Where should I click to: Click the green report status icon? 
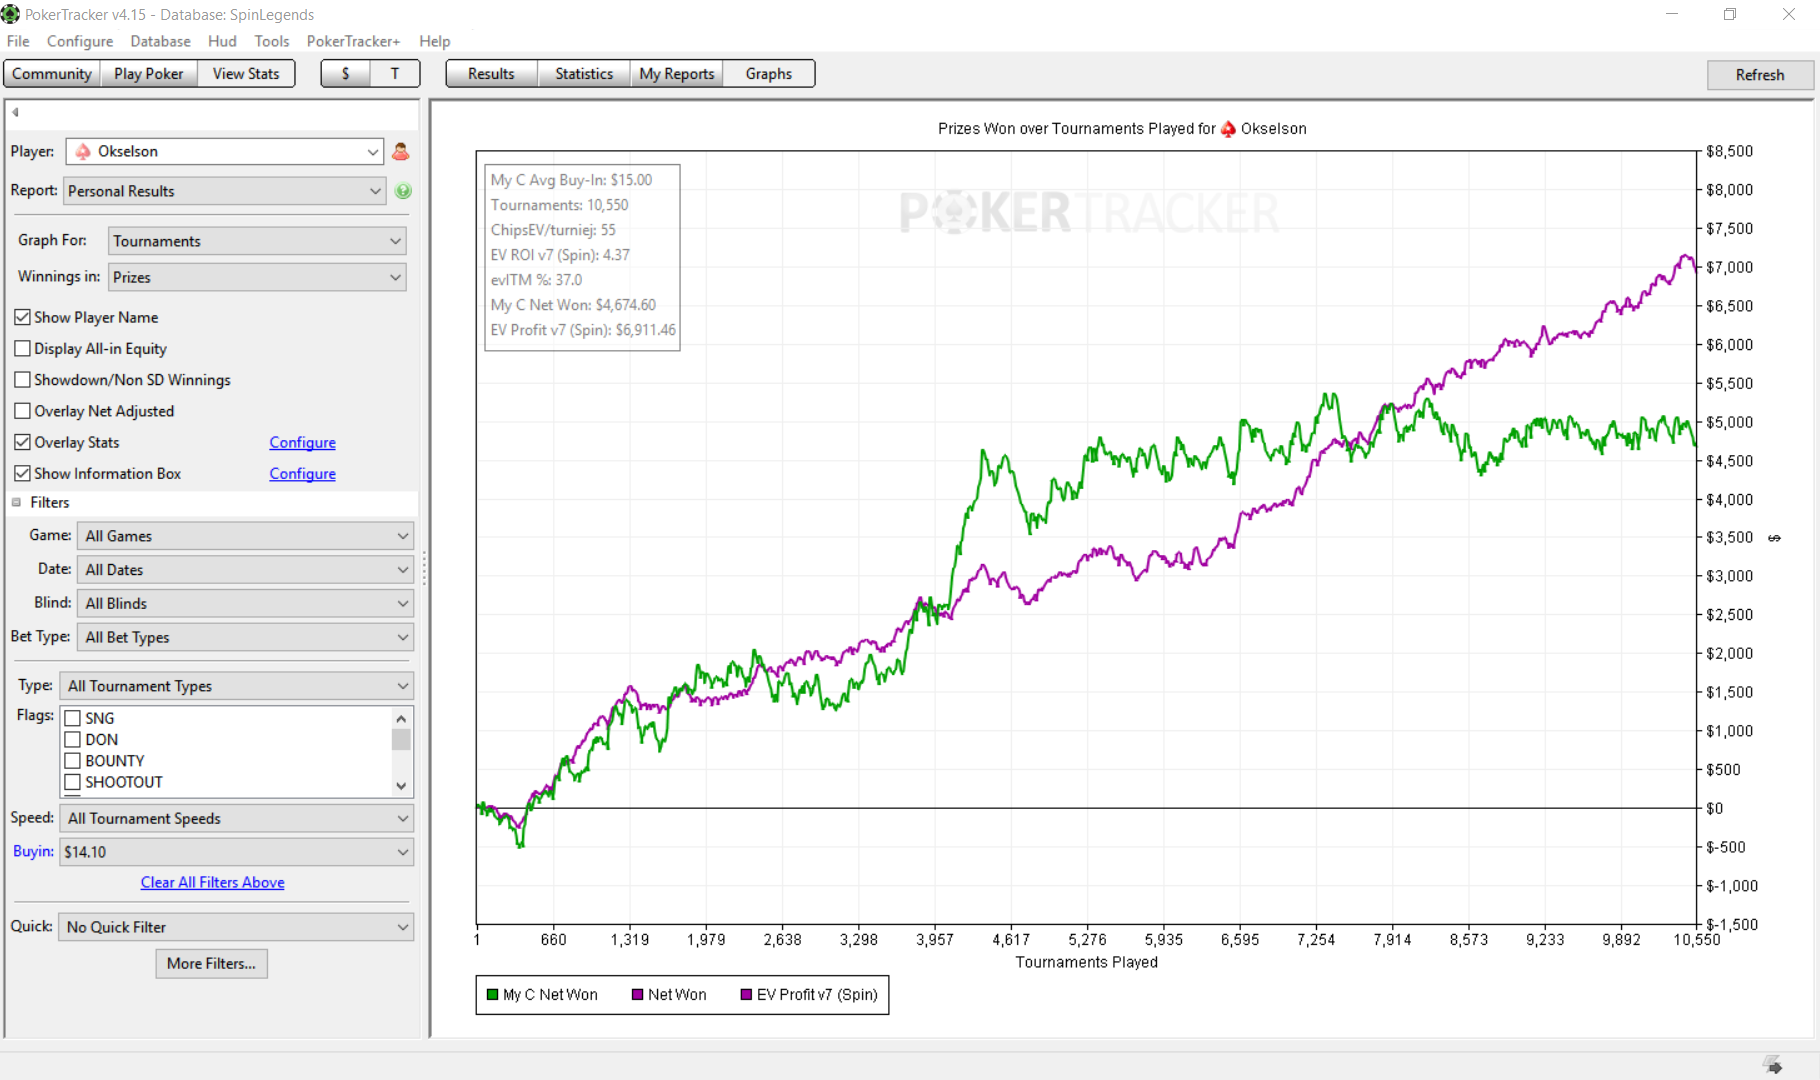(403, 191)
